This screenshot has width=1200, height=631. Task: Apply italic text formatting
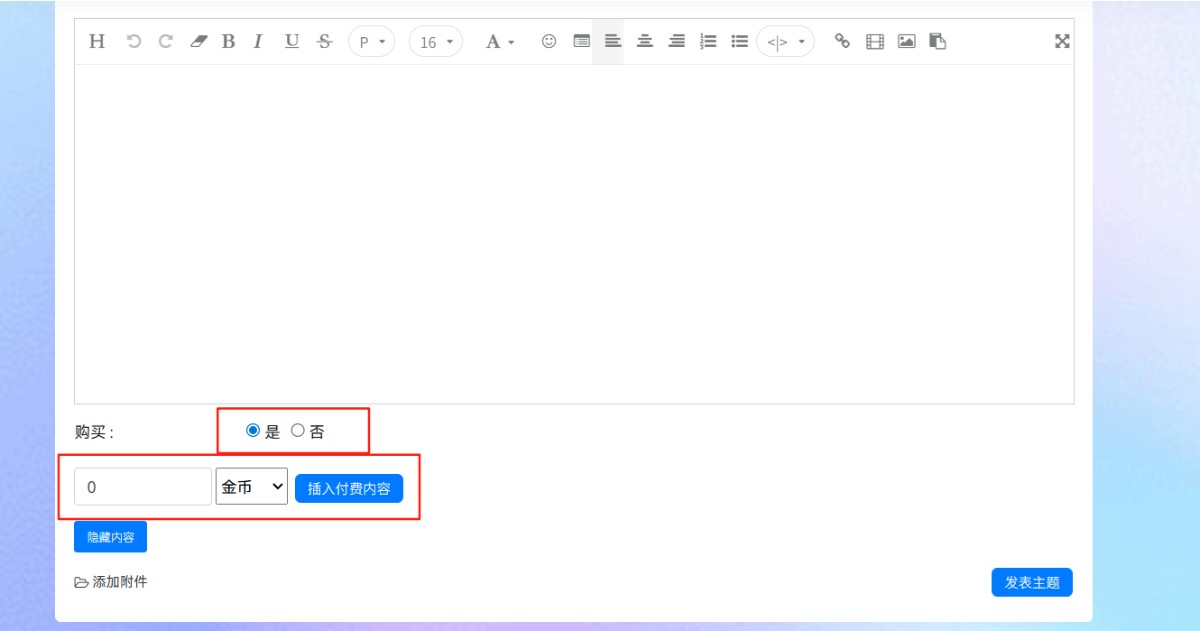[x=258, y=42]
